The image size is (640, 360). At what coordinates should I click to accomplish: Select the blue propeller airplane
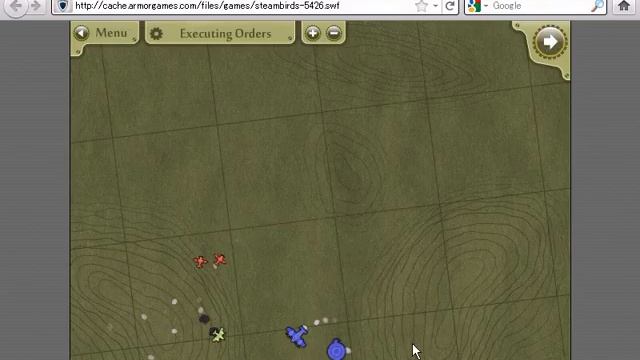[x=298, y=336]
